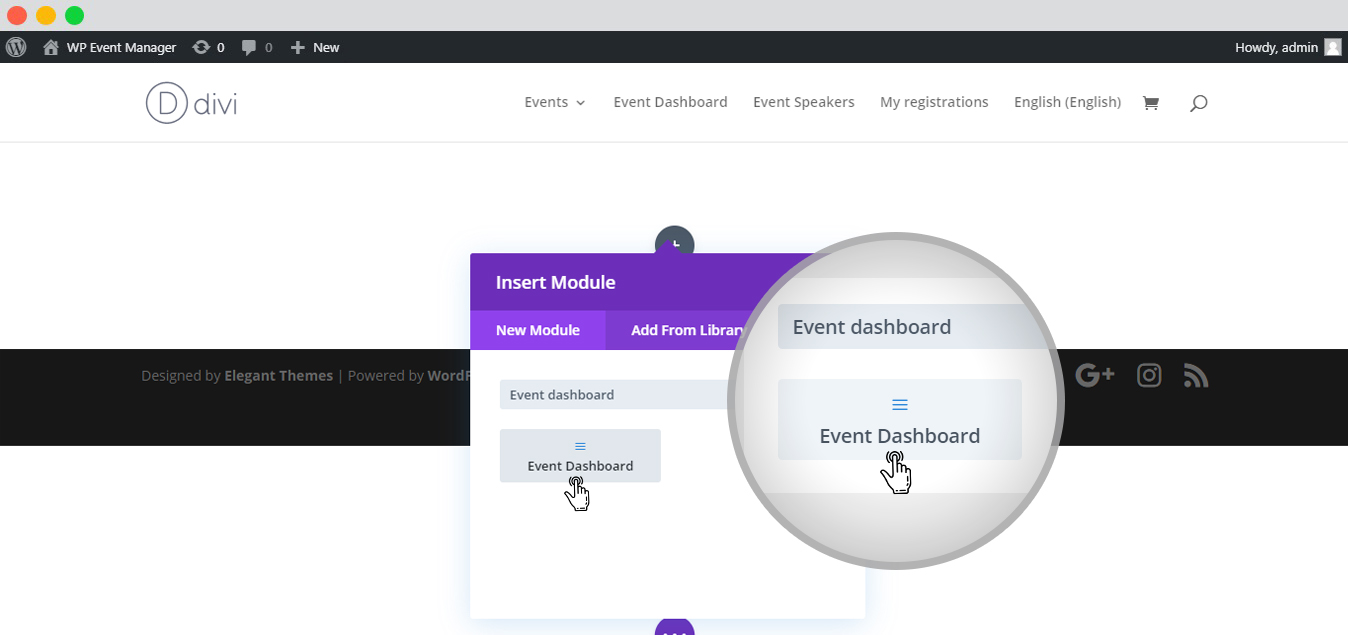1348x635 pixels.
Task: Open the Event Speakers navigation item
Action: pos(804,102)
